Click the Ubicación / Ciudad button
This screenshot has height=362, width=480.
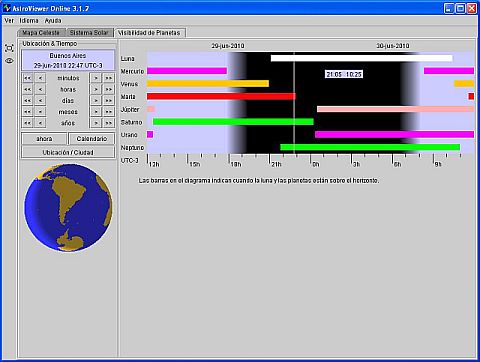pyautogui.click(x=68, y=152)
